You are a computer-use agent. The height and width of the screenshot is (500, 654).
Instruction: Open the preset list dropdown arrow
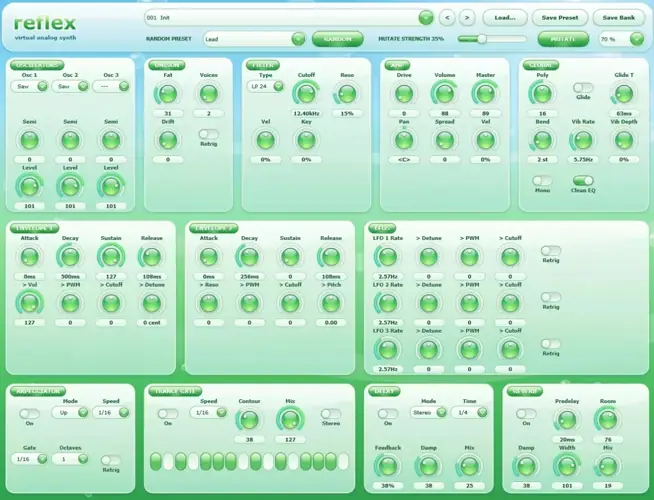click(426, 18)
